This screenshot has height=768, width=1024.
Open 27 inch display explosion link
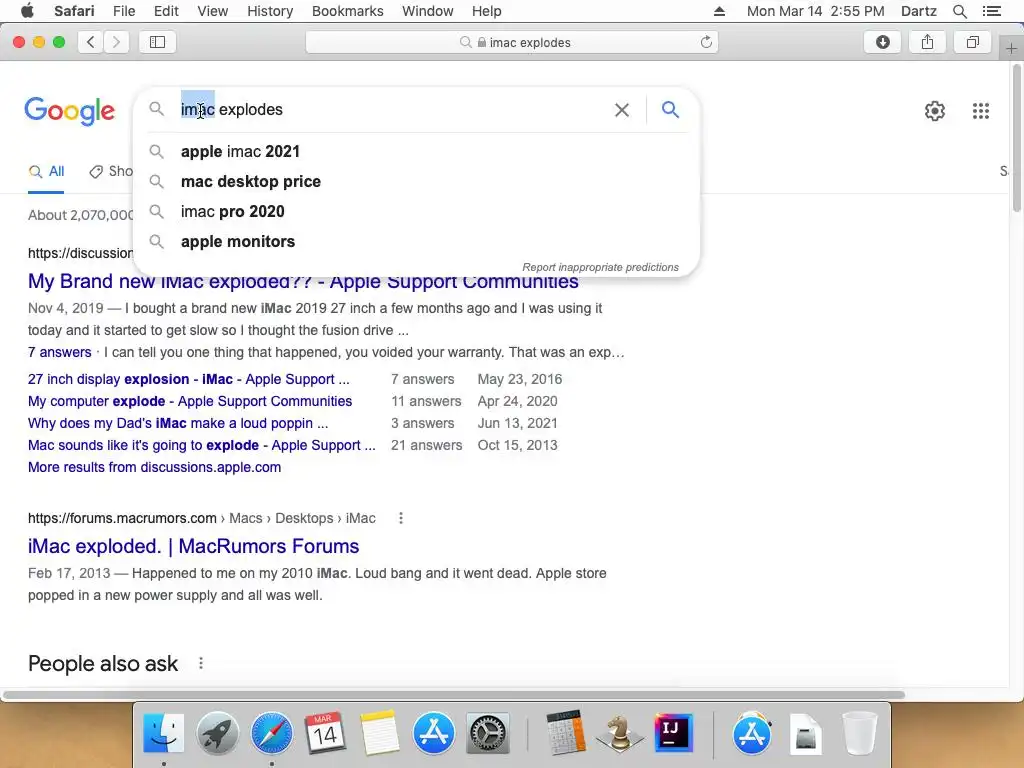tap(189, 379)
